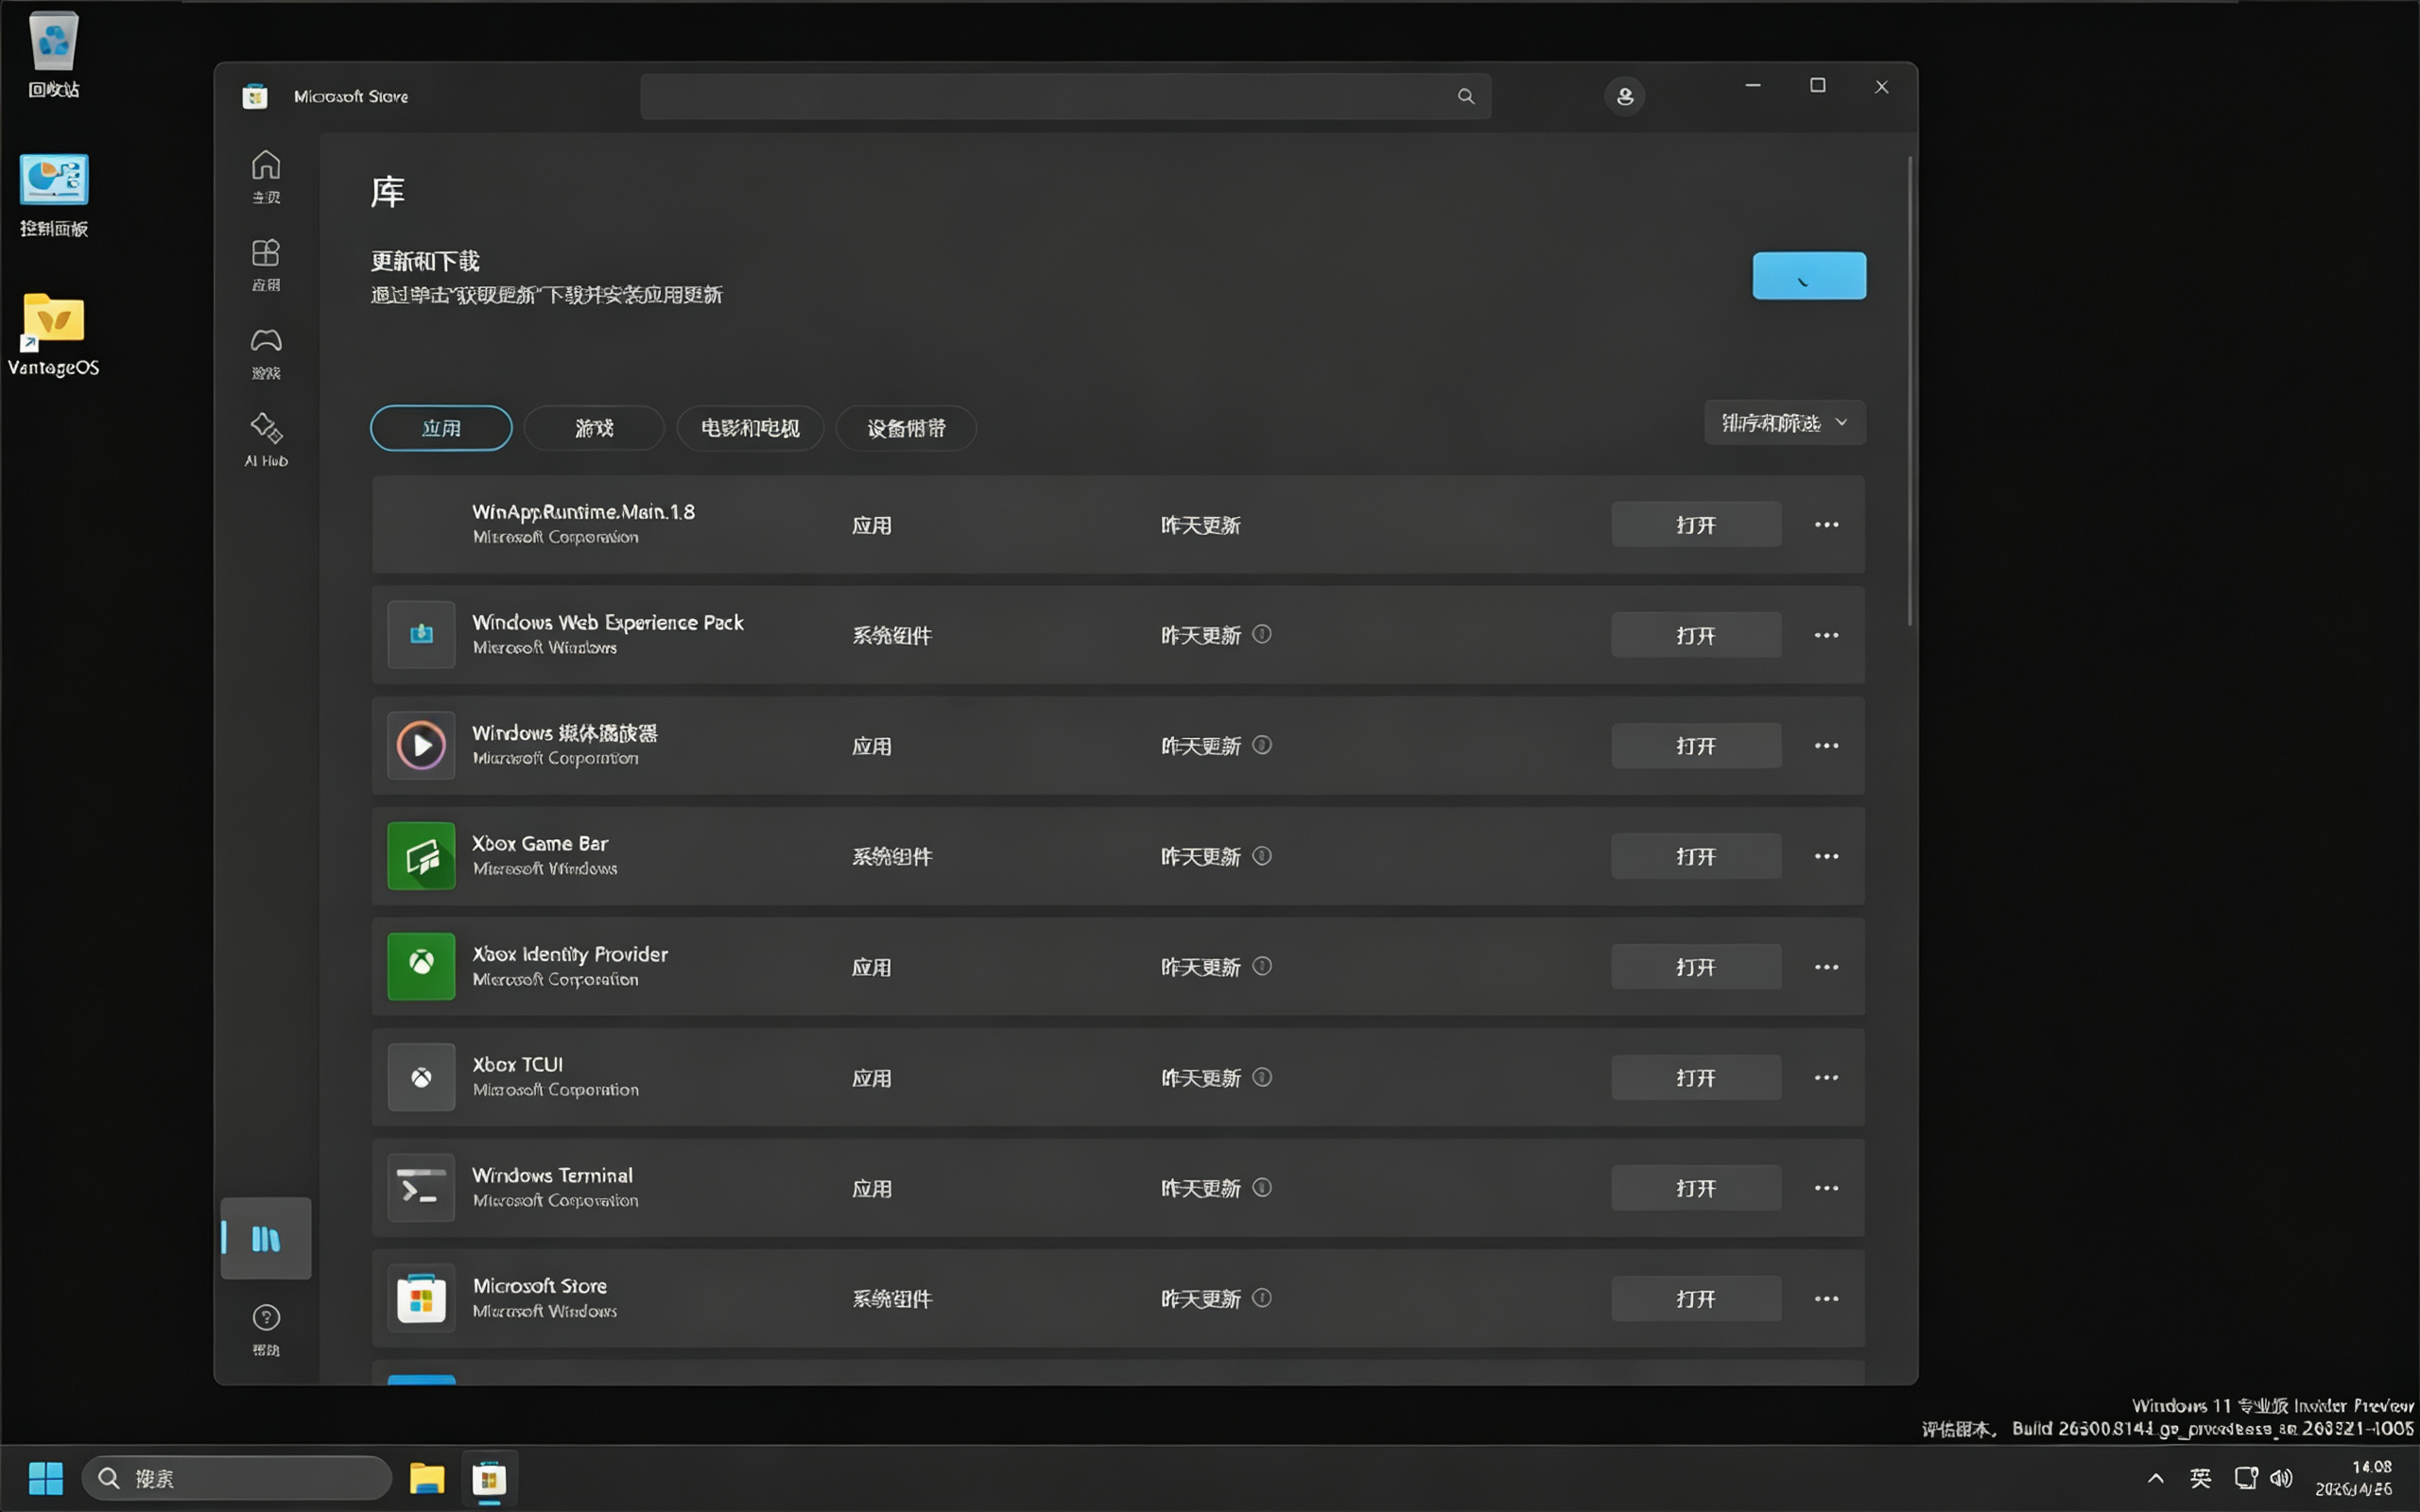Open more options for Xbox Identity Provider
Image resolution: width=2420 pixels, height=1512 pixels.
[x=1826, y=967]
